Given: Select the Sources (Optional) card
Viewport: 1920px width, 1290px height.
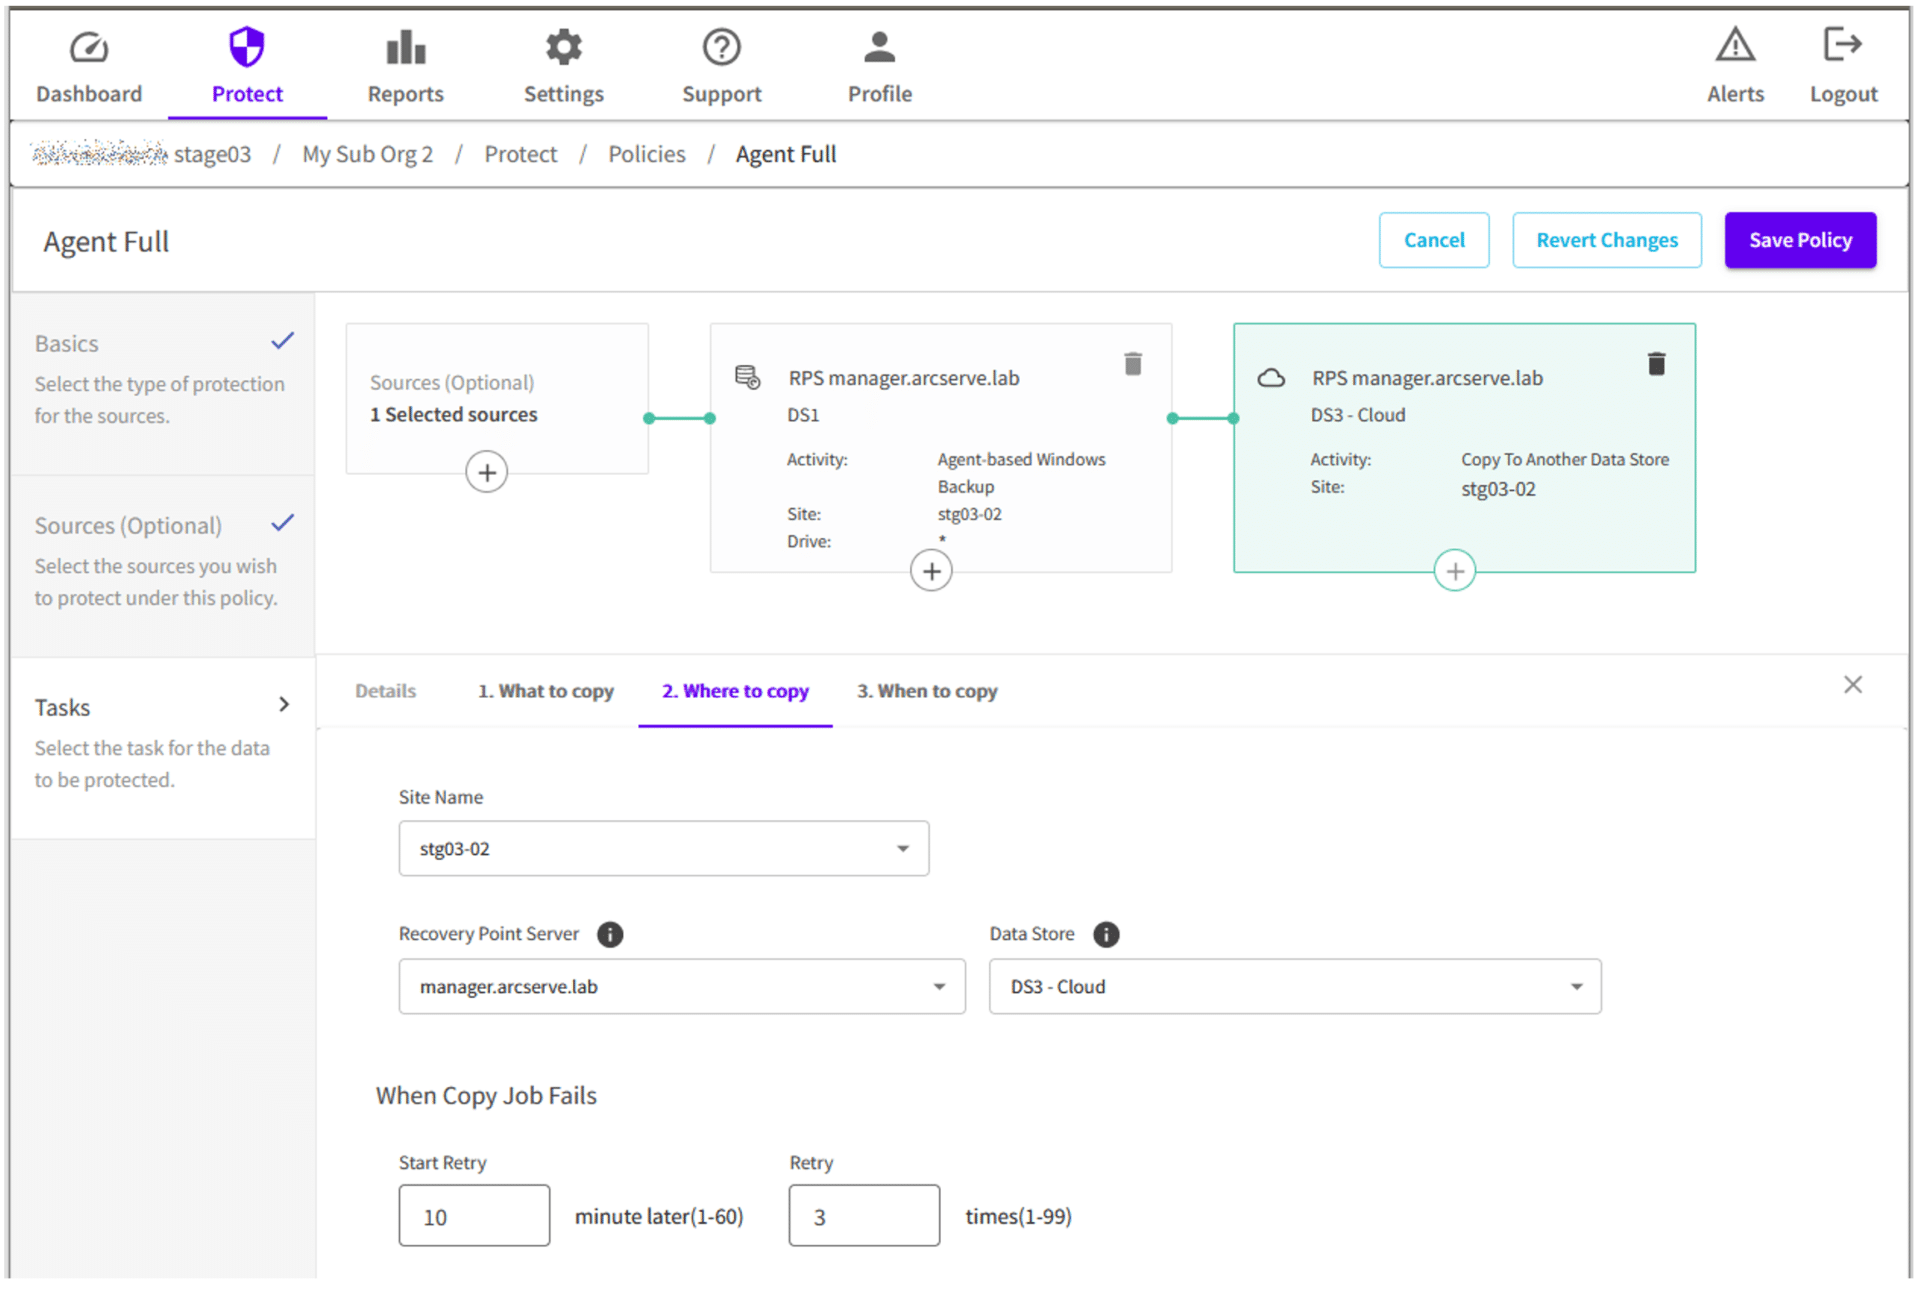Looking at the screenshot, I should click(497, 399).
